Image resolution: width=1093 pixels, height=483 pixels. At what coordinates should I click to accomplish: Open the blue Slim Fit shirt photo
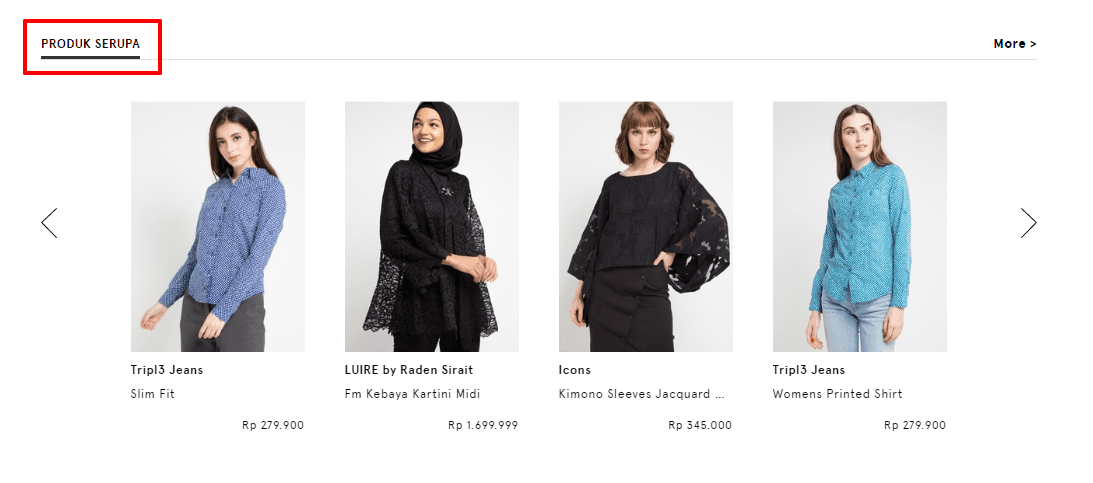(218, 226)
